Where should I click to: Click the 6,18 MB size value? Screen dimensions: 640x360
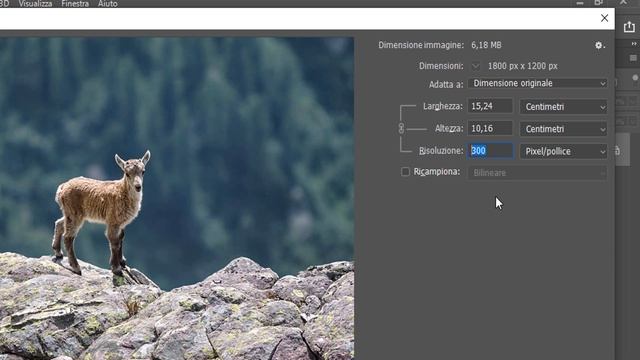486,45
